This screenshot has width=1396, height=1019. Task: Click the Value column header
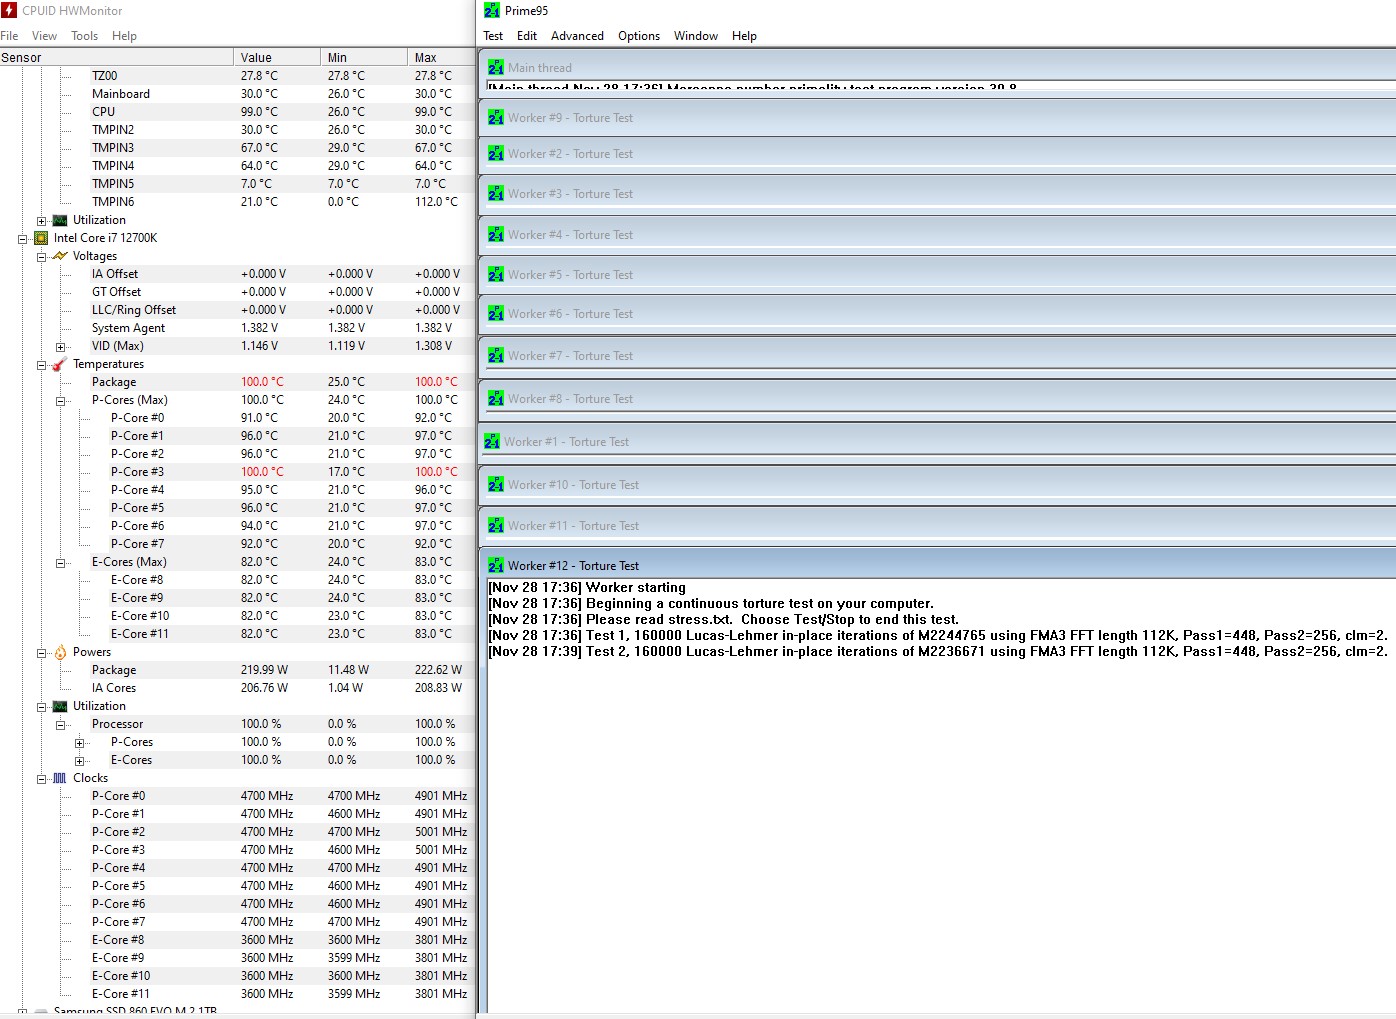tap(277, 57)
